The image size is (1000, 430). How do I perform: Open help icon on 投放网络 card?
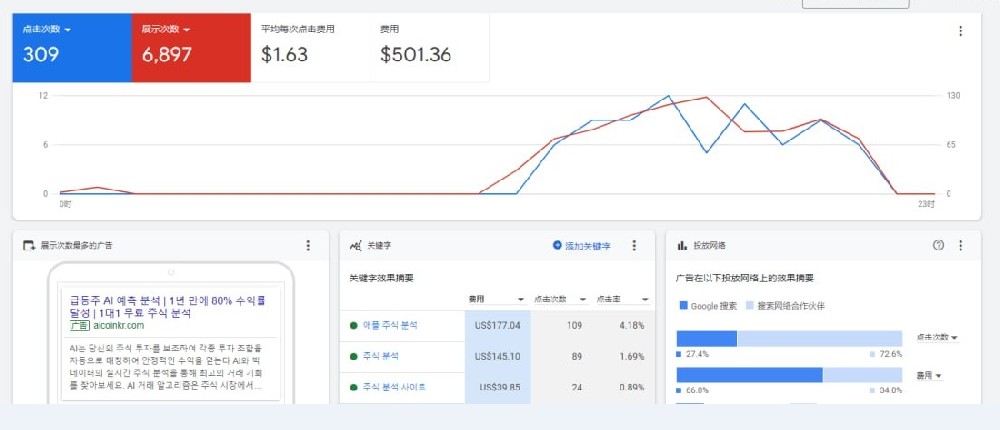tap(938, 245)
